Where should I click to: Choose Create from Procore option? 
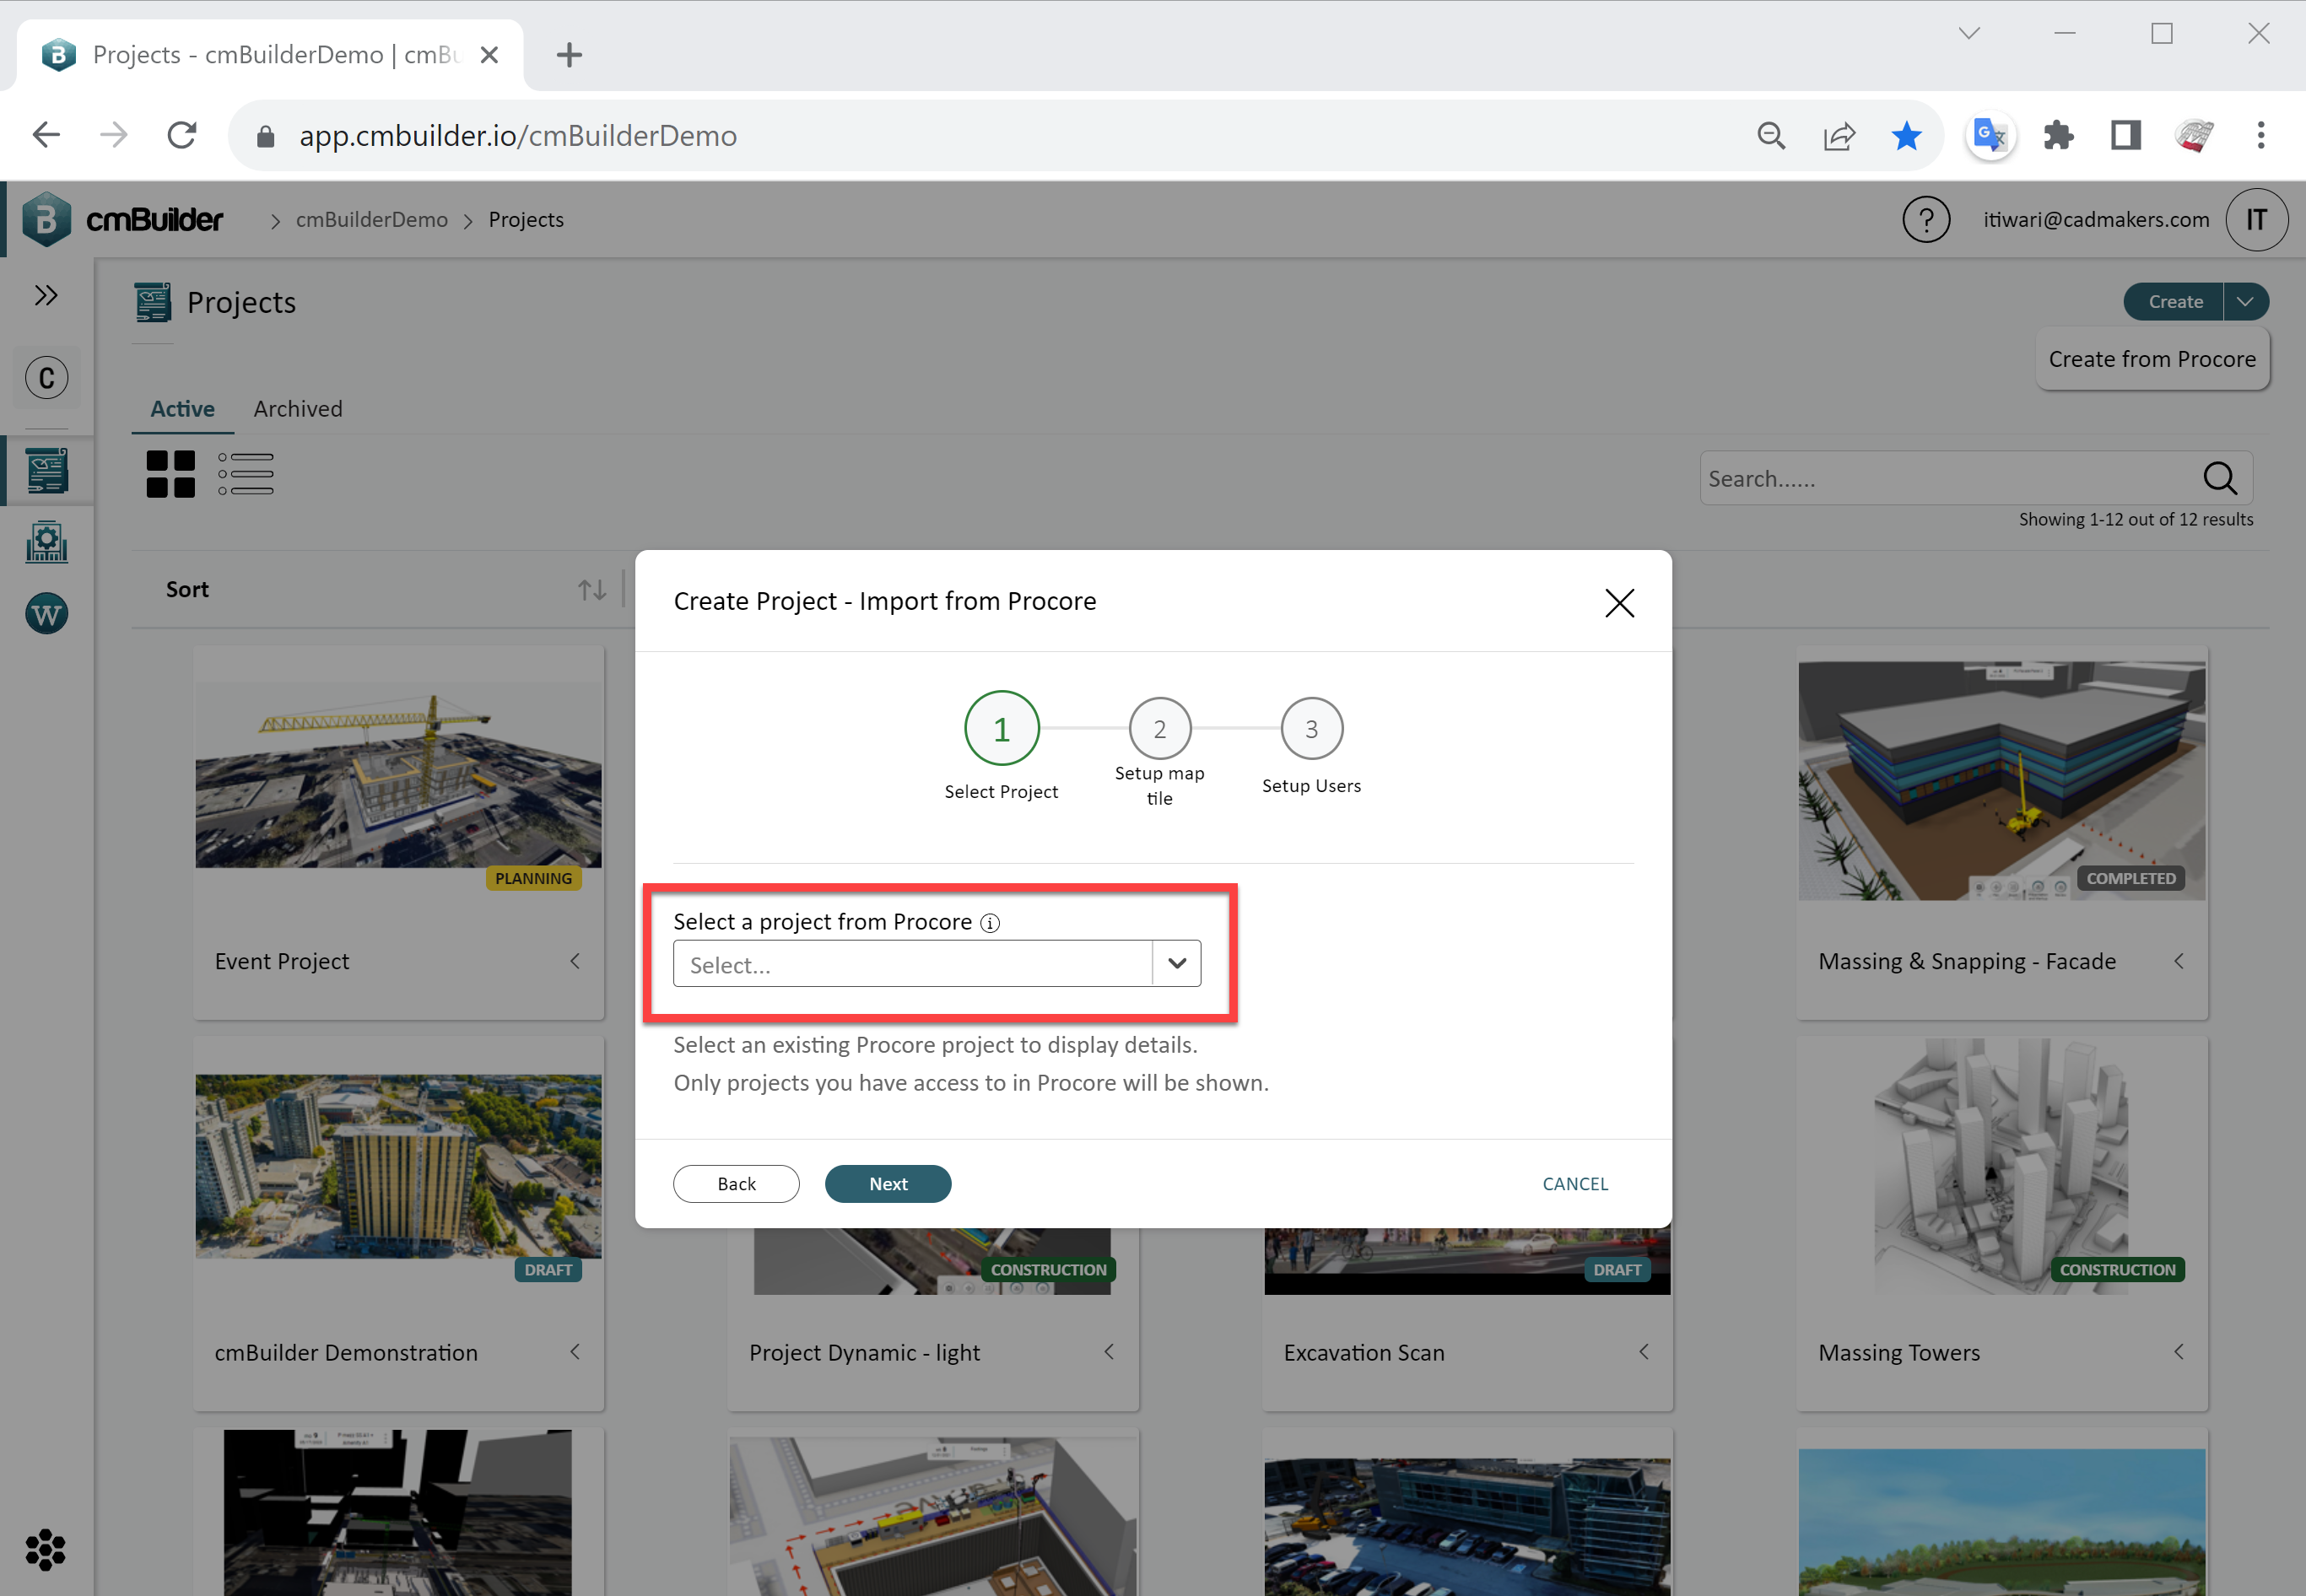(x=2152, y=359)
